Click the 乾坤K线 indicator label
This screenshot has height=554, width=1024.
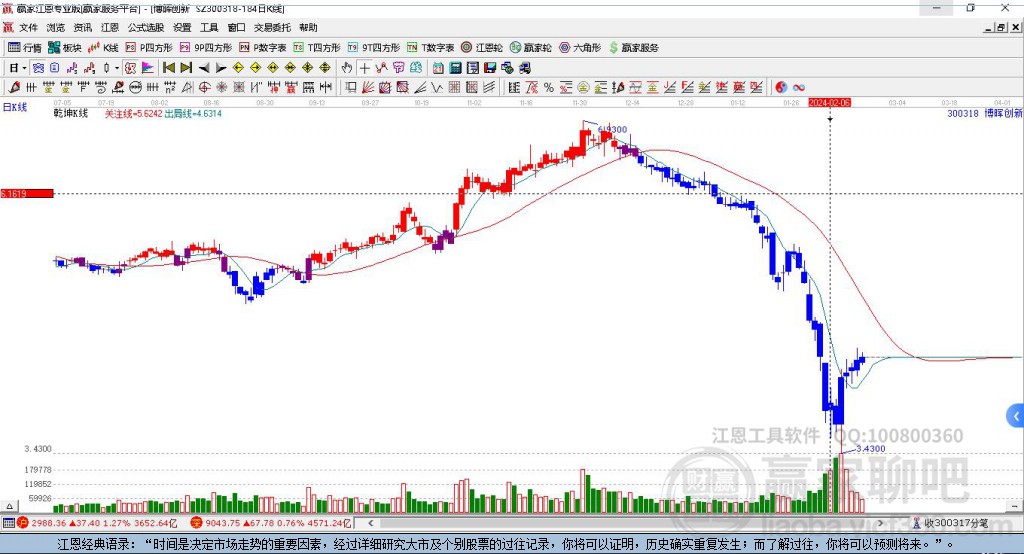coord(71,114)
